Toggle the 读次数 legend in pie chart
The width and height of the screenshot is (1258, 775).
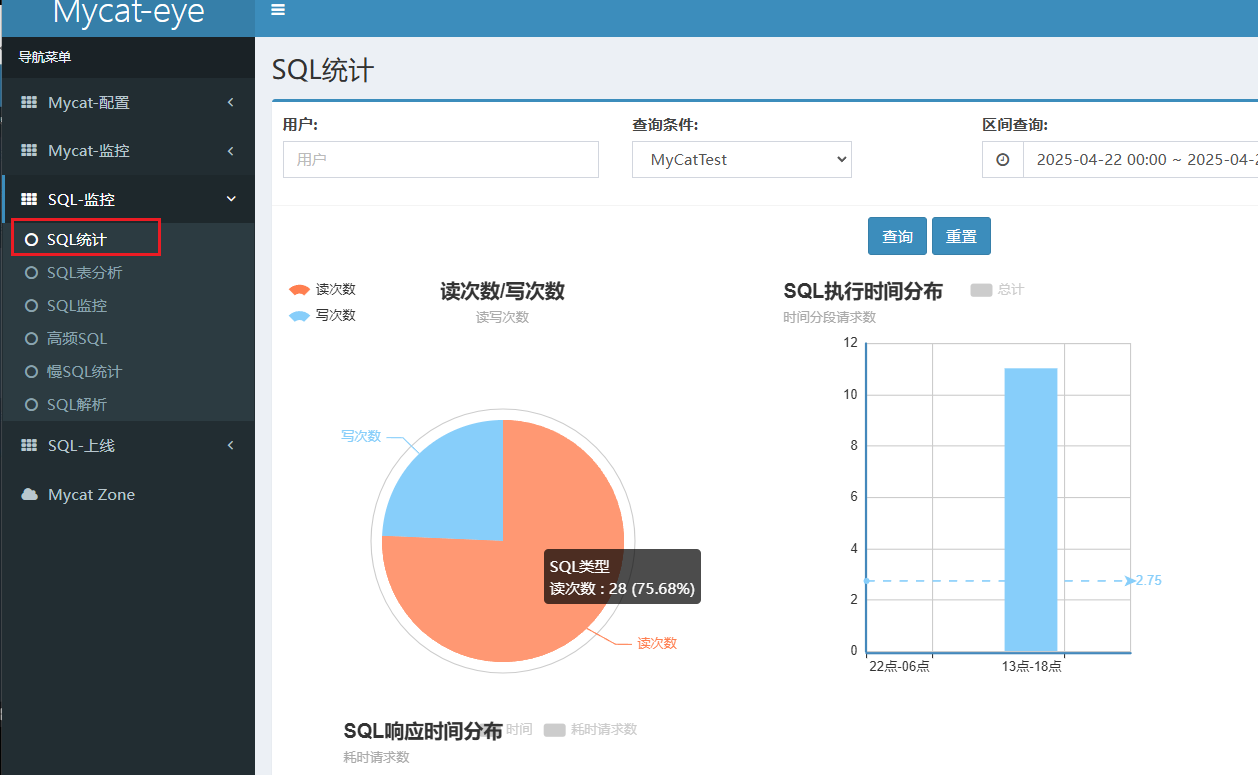(322, 290)
